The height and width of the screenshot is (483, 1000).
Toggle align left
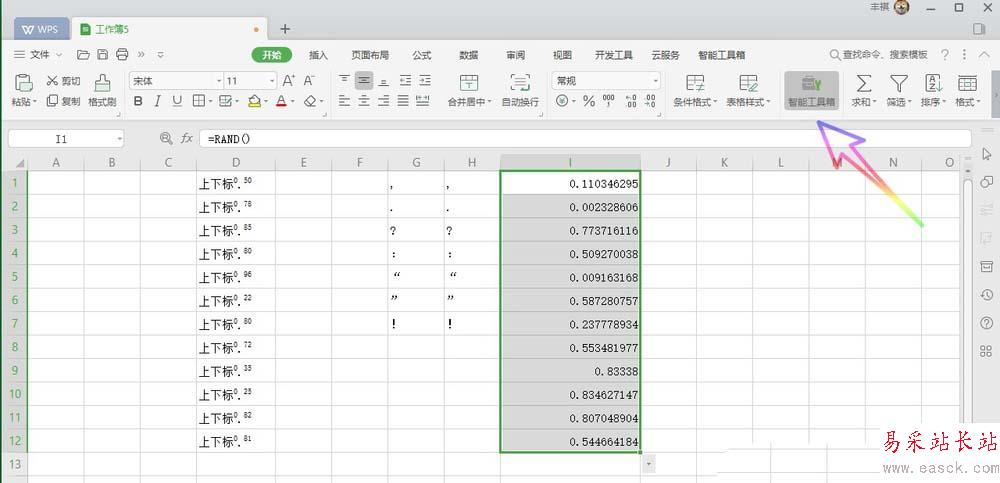(344, 101)
